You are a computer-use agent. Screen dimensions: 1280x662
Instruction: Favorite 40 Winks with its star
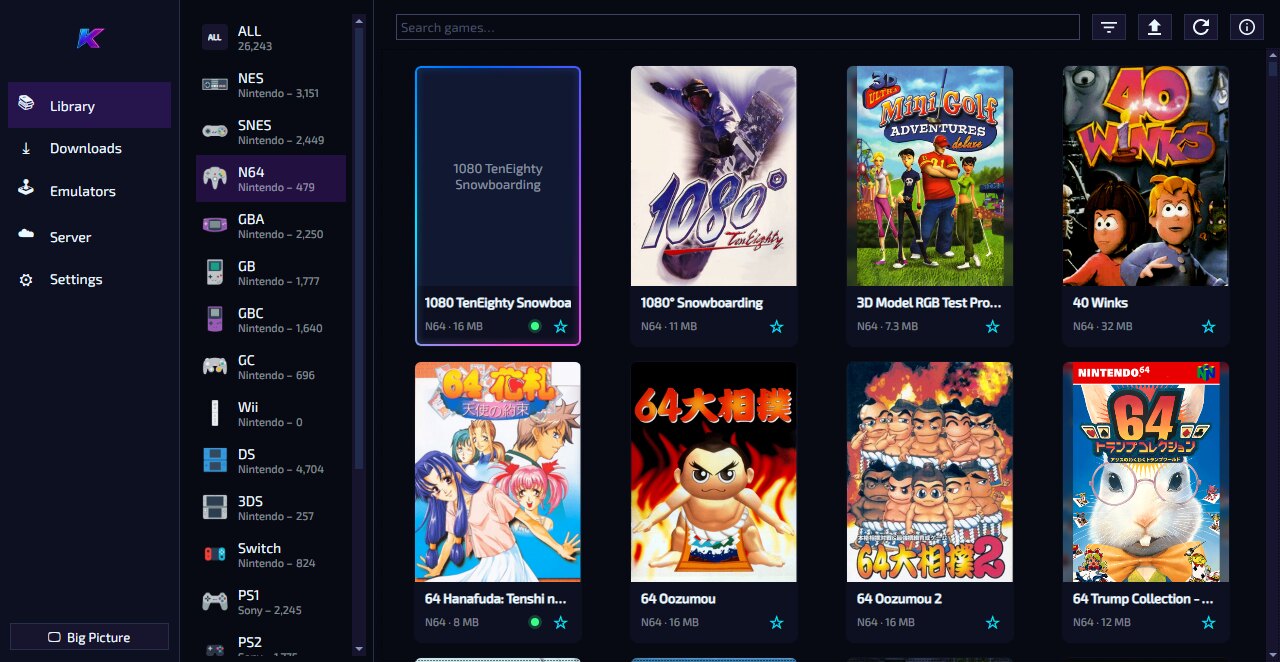click(1208, 326)
